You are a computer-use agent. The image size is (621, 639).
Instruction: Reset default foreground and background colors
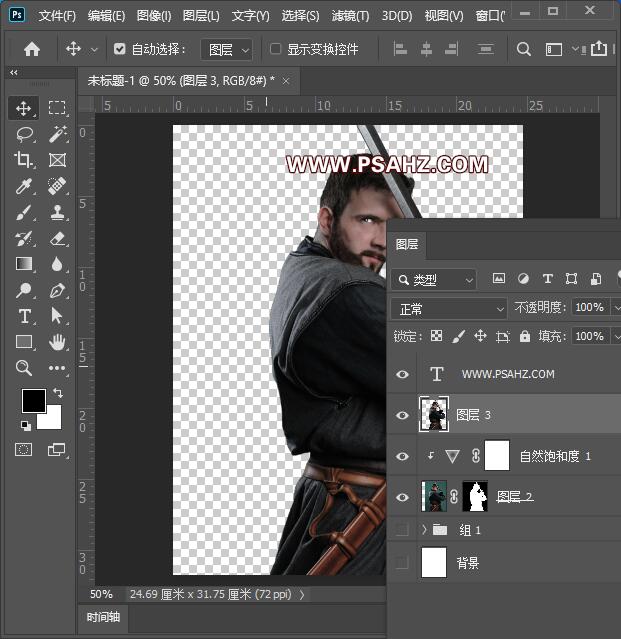pyautogui.click(x=25, y=425)
